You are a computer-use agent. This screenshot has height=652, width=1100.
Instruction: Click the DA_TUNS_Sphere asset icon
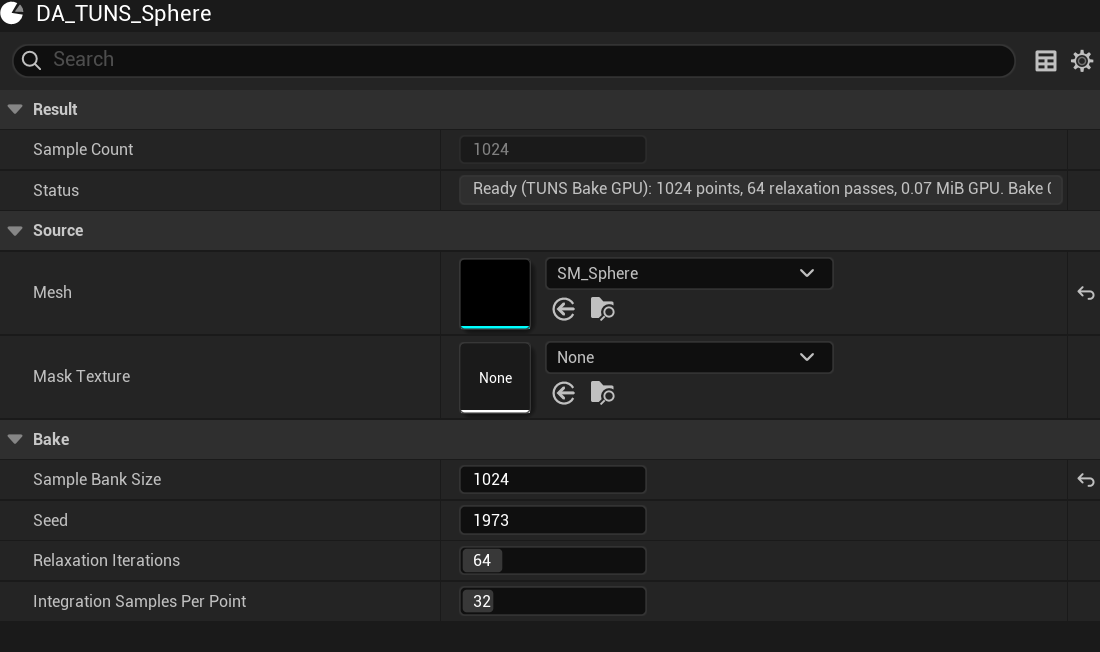pos(12,12)
